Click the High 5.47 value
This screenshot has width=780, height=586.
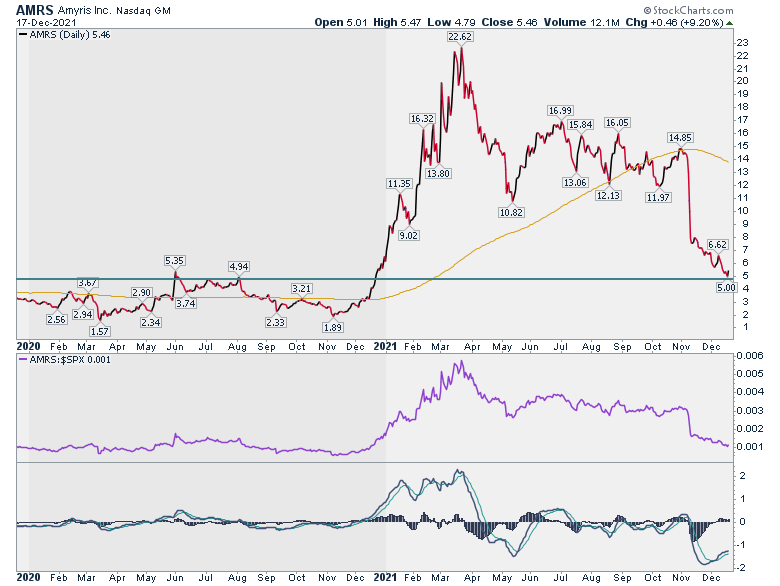397,22
